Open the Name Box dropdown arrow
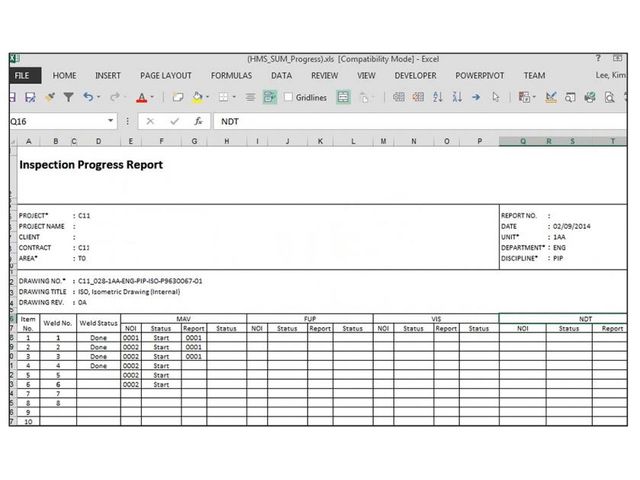 (x=111, y=121)
